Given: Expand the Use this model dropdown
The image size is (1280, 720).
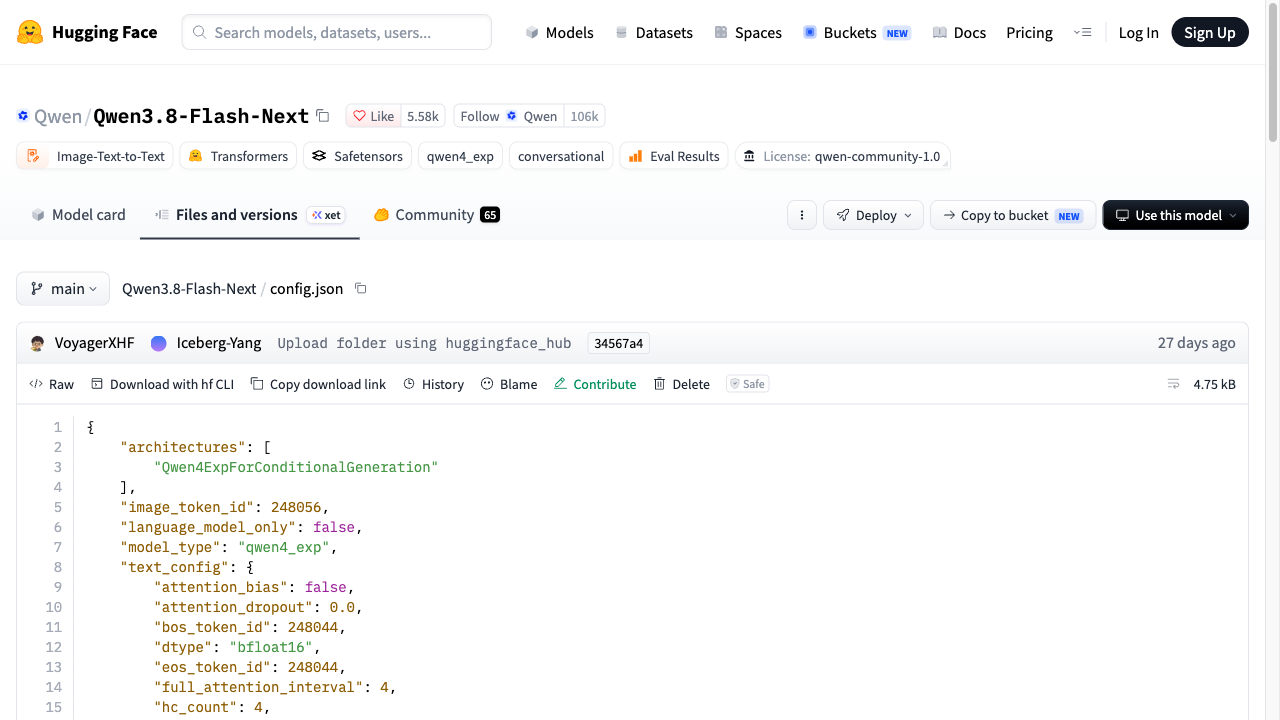Looking at the screenshot, I should coord(1176,215).
